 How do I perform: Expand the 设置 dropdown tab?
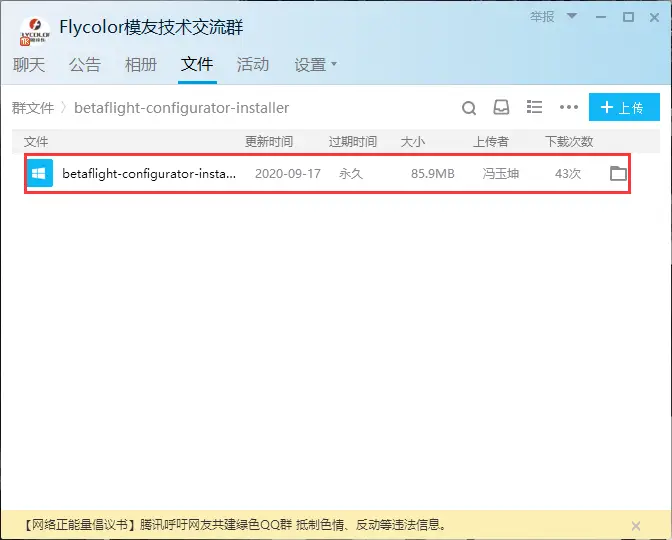pos(315,65)
